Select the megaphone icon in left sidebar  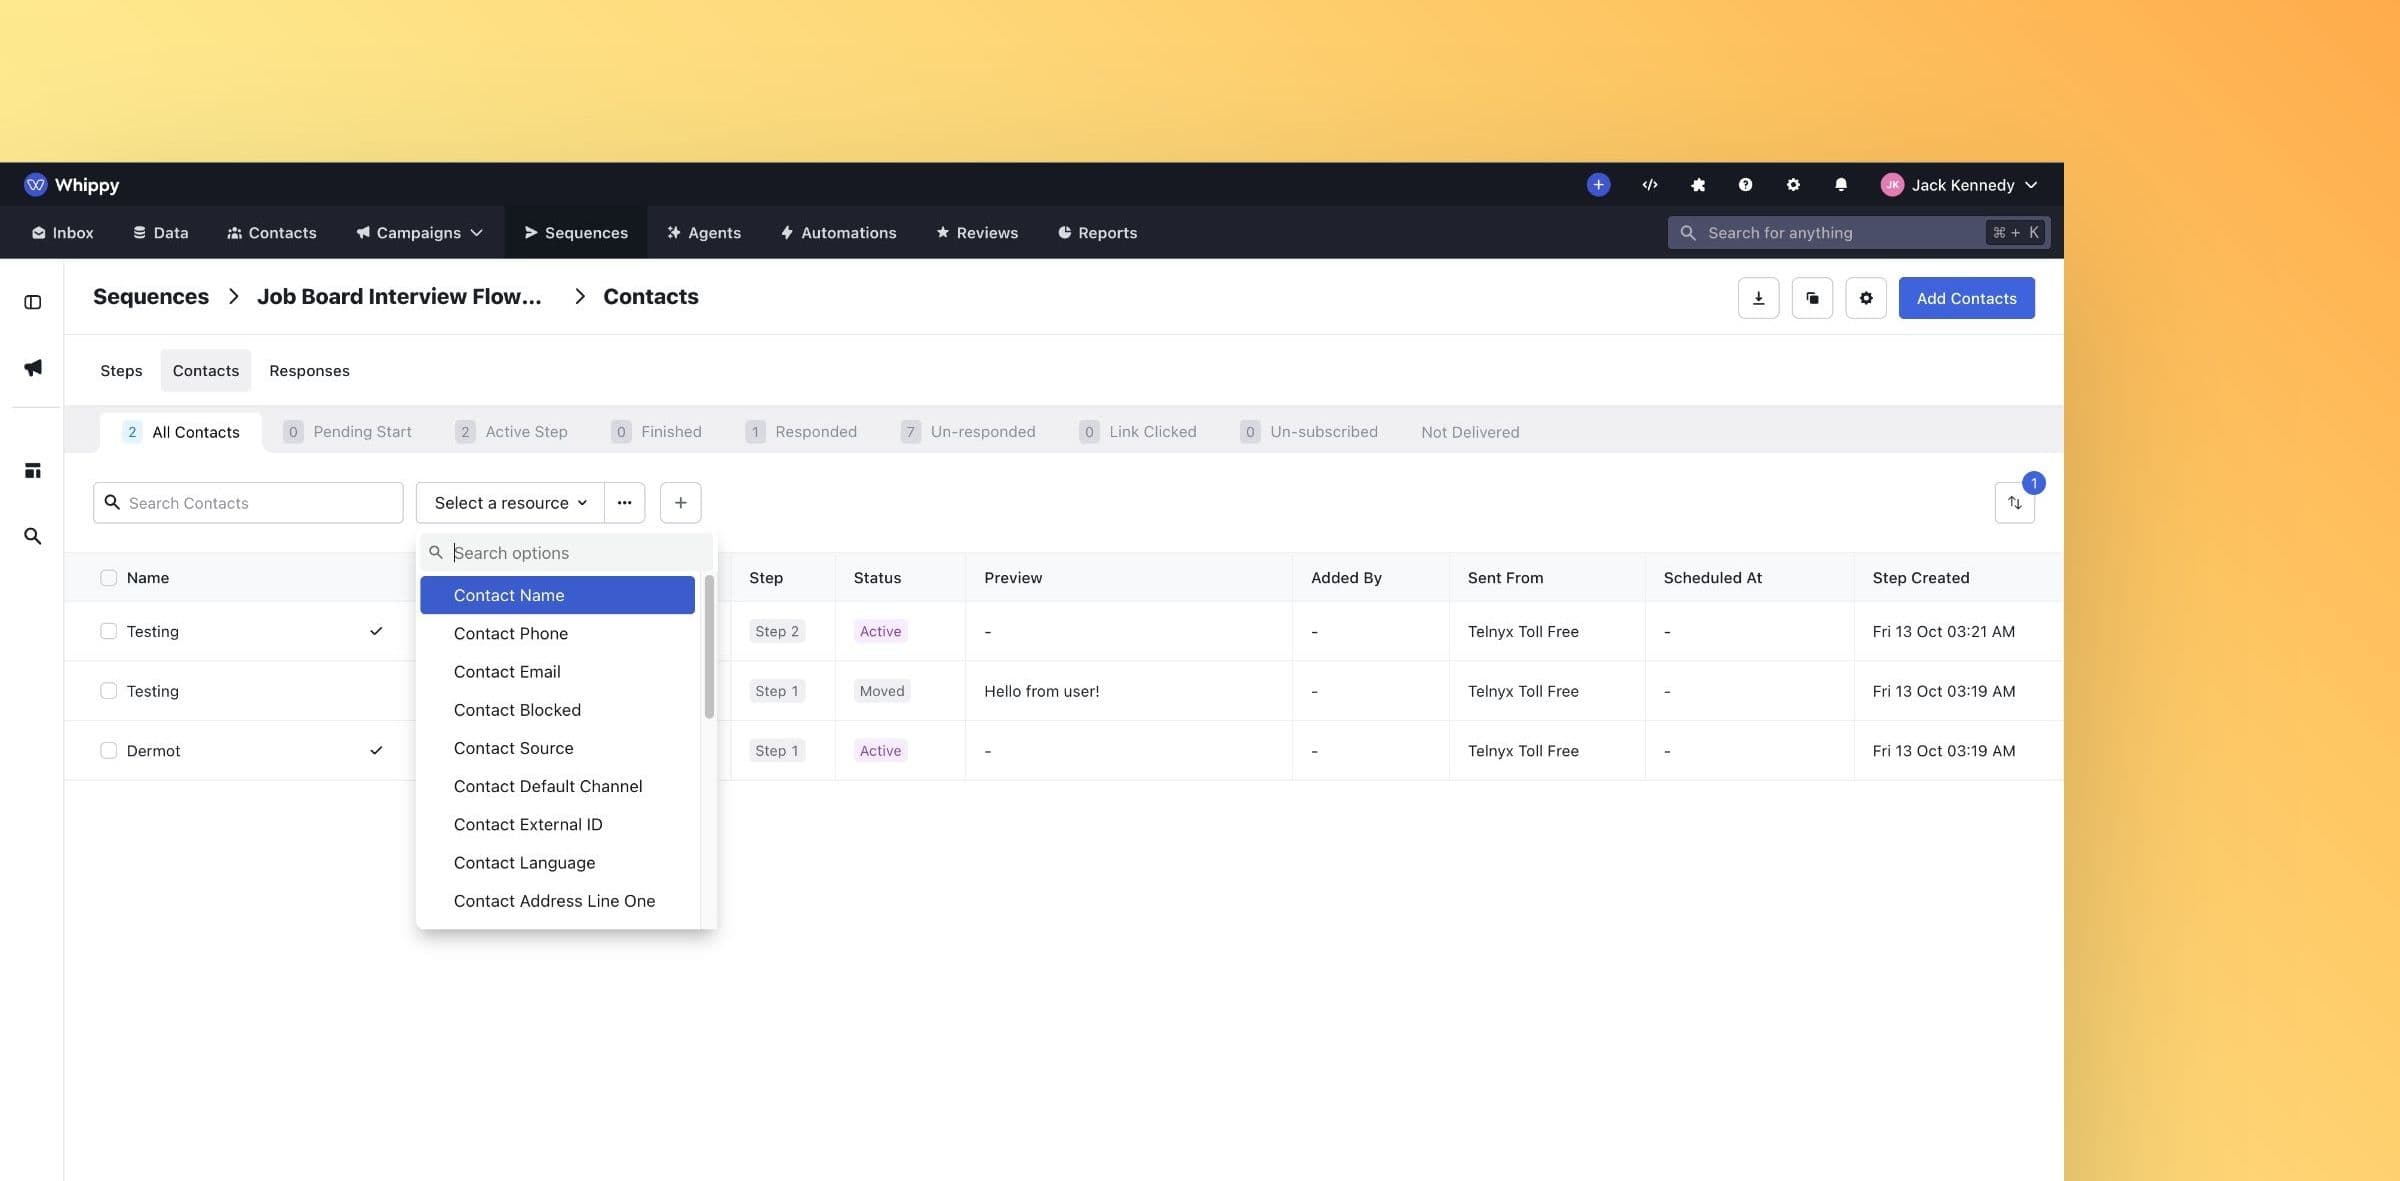(32, 368)
